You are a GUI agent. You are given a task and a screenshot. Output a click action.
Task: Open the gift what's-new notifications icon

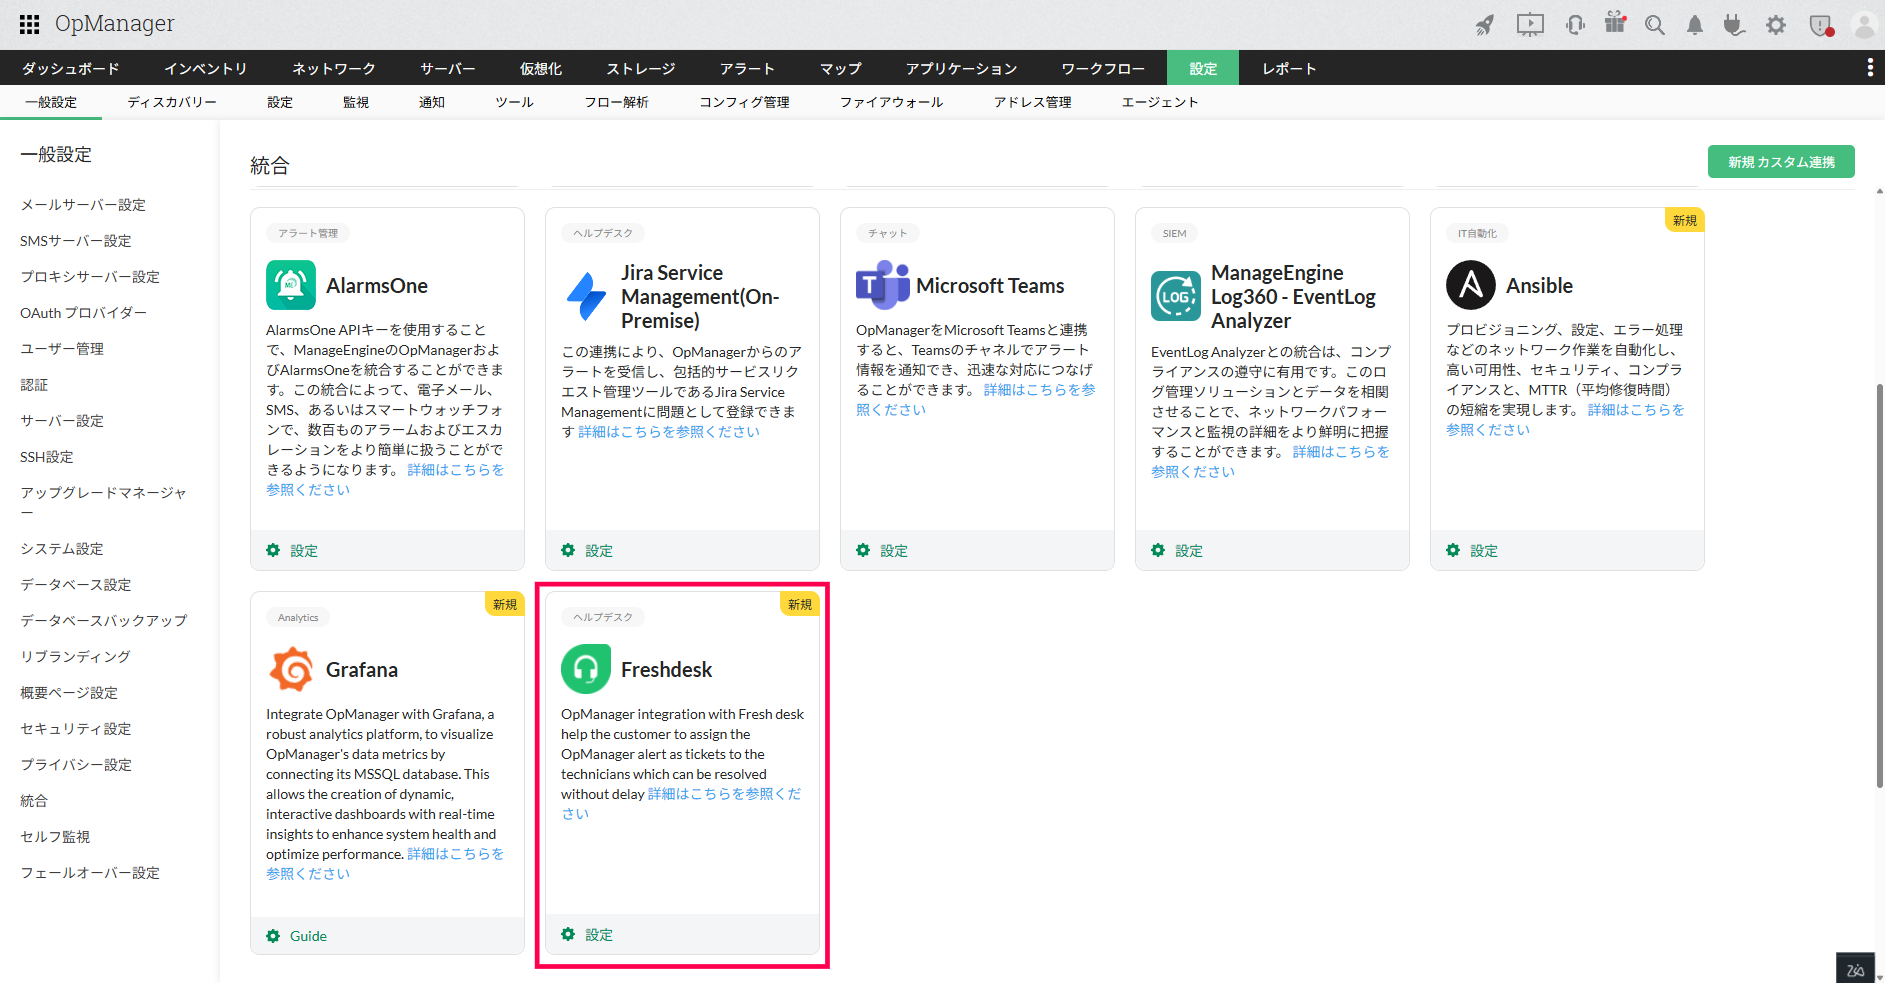pyautogui.click(x=1615, y=23)
